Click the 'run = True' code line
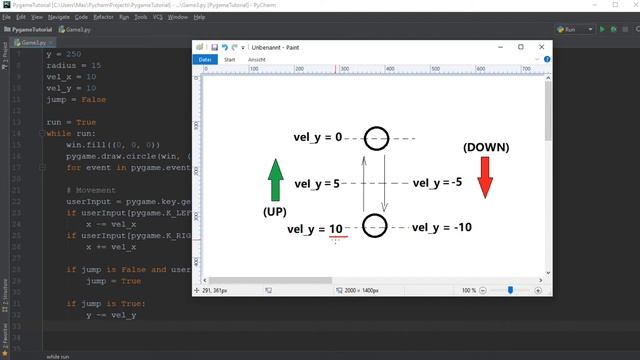This screenshot has width=640, height=360. 71,122
